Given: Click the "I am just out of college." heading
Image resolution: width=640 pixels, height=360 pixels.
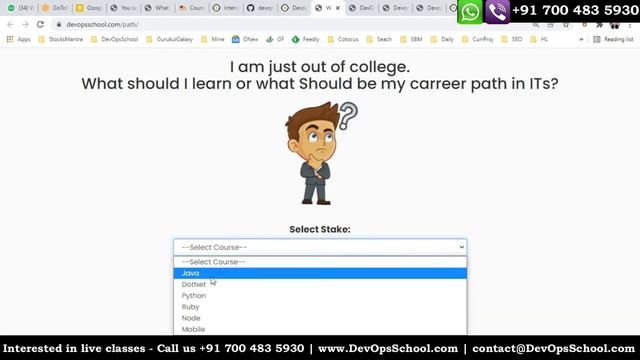Looking at the screenshot, I should coord(320,67).
